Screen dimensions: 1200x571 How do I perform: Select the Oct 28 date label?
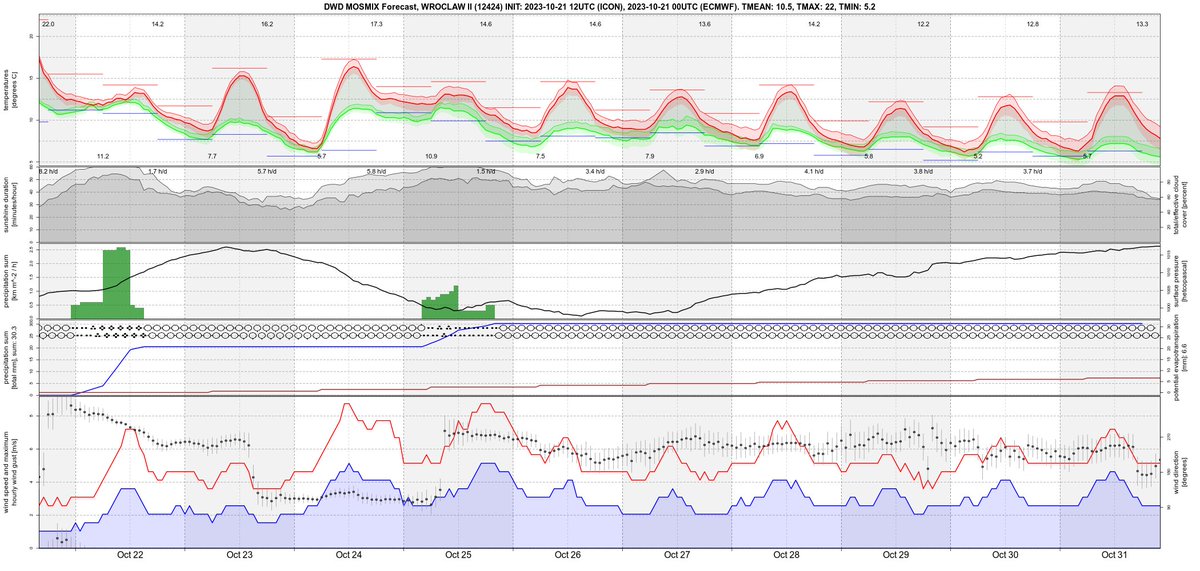(x=787, y=555)
